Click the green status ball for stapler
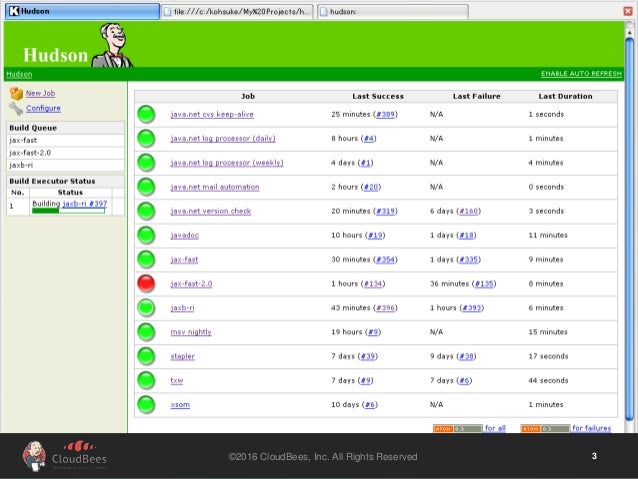This screenshot has width=638, height=479. (146, 357)
